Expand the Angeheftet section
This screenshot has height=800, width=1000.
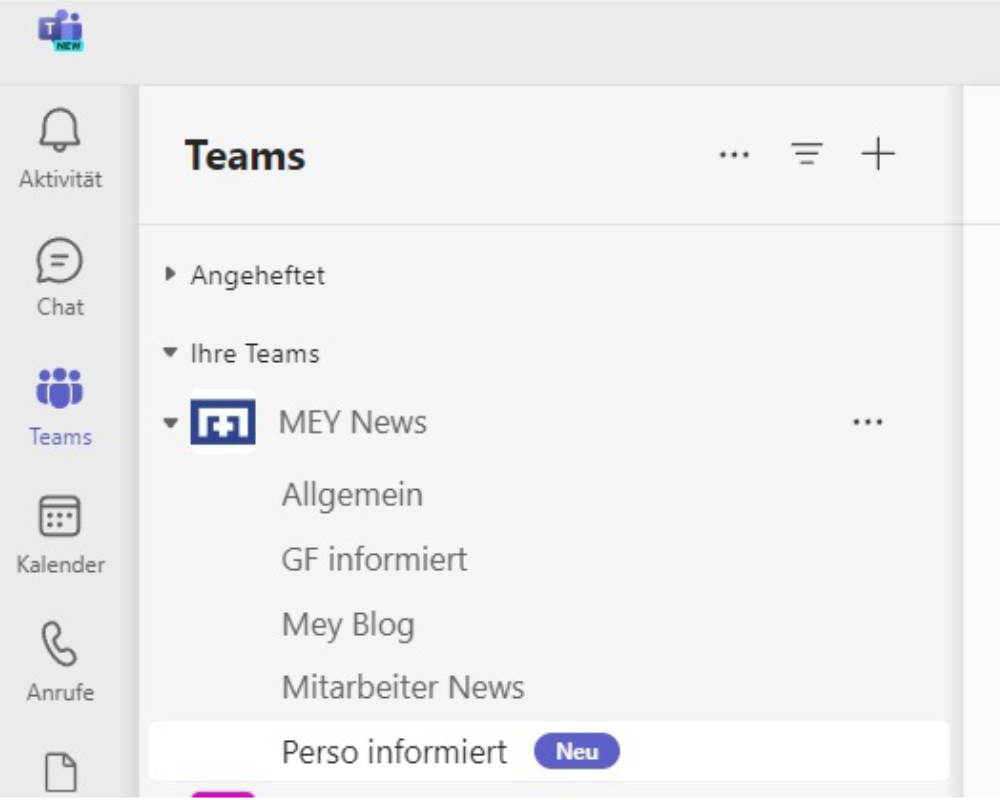170,274
